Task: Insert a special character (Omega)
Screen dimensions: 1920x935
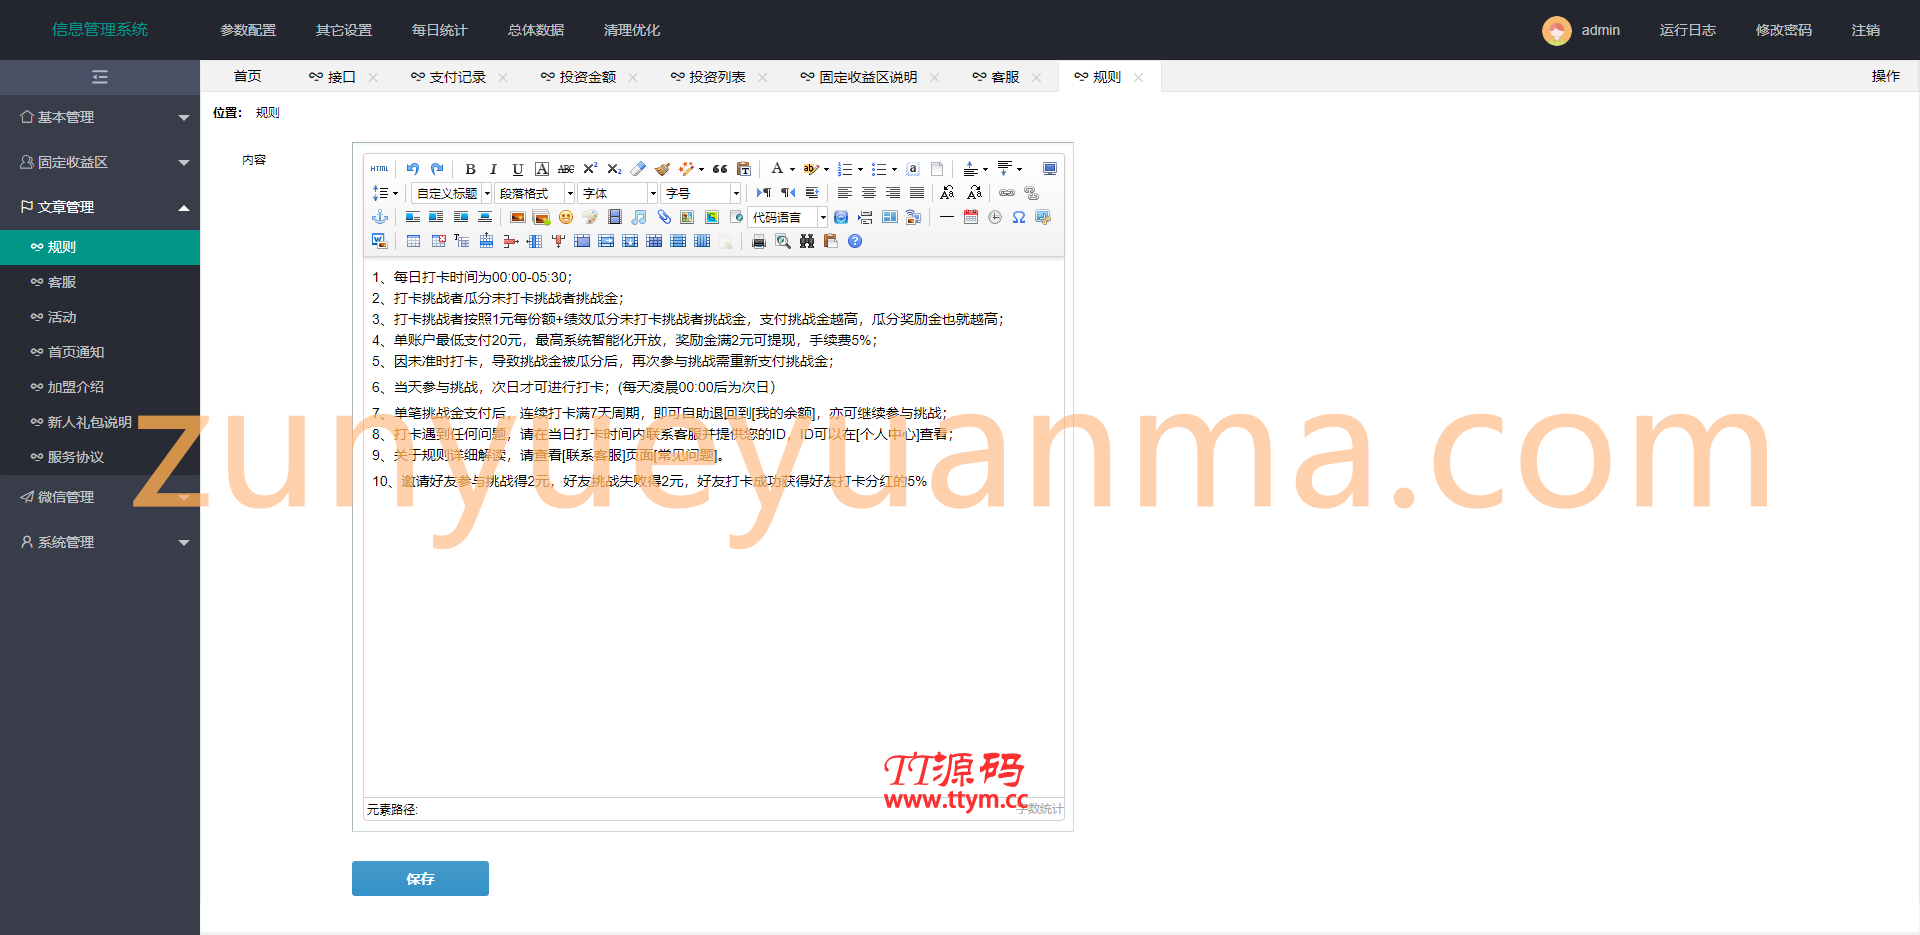Action: pyautogui.click(x=1019, y=217)
